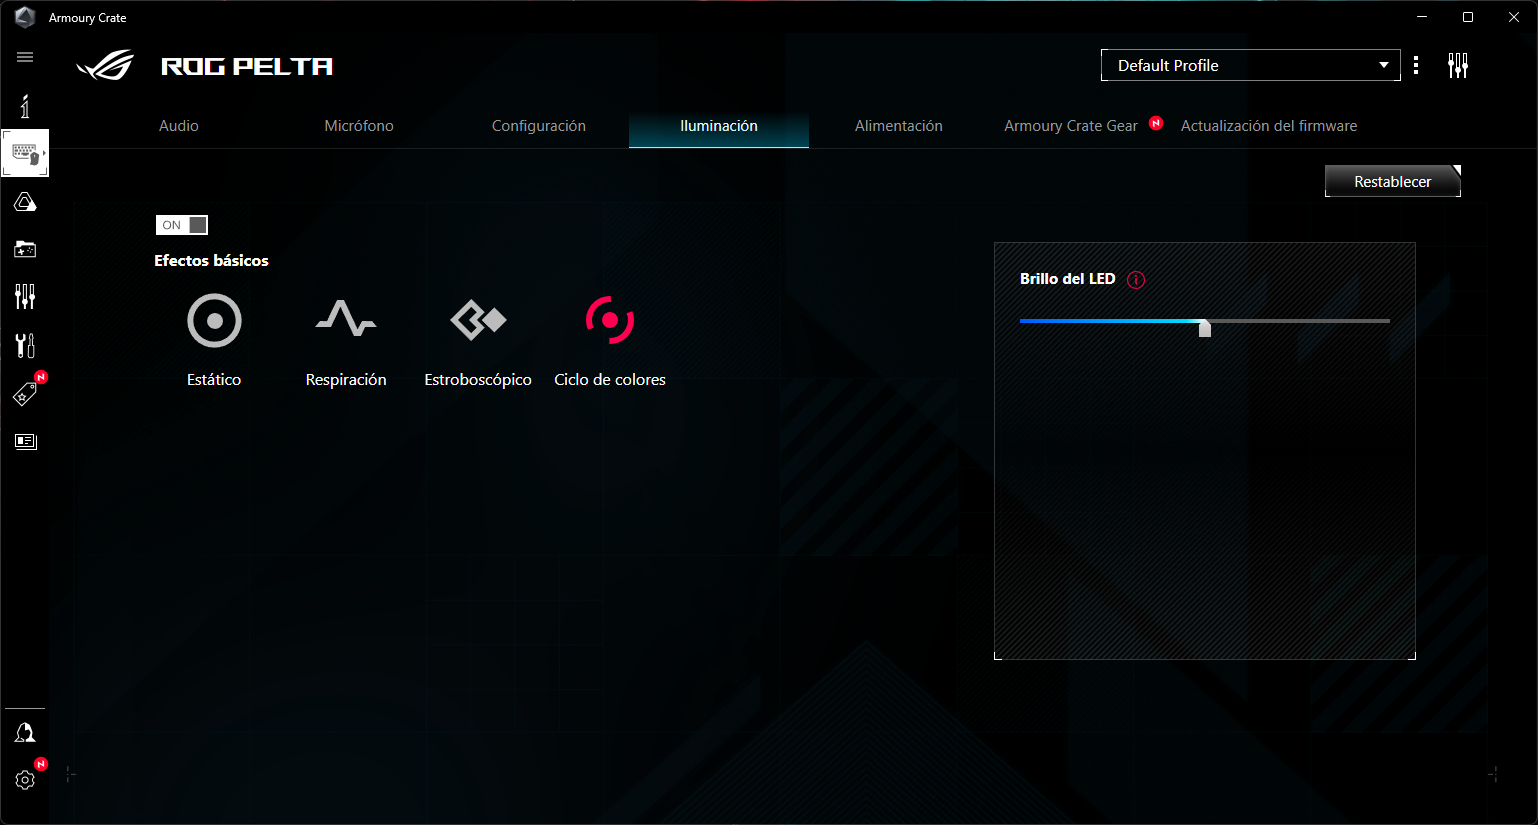This screenshot has height=825, width=1538.
Task: Open the profile options three-dot menu
Action: pyautogui.click(x=1416, y=66)
